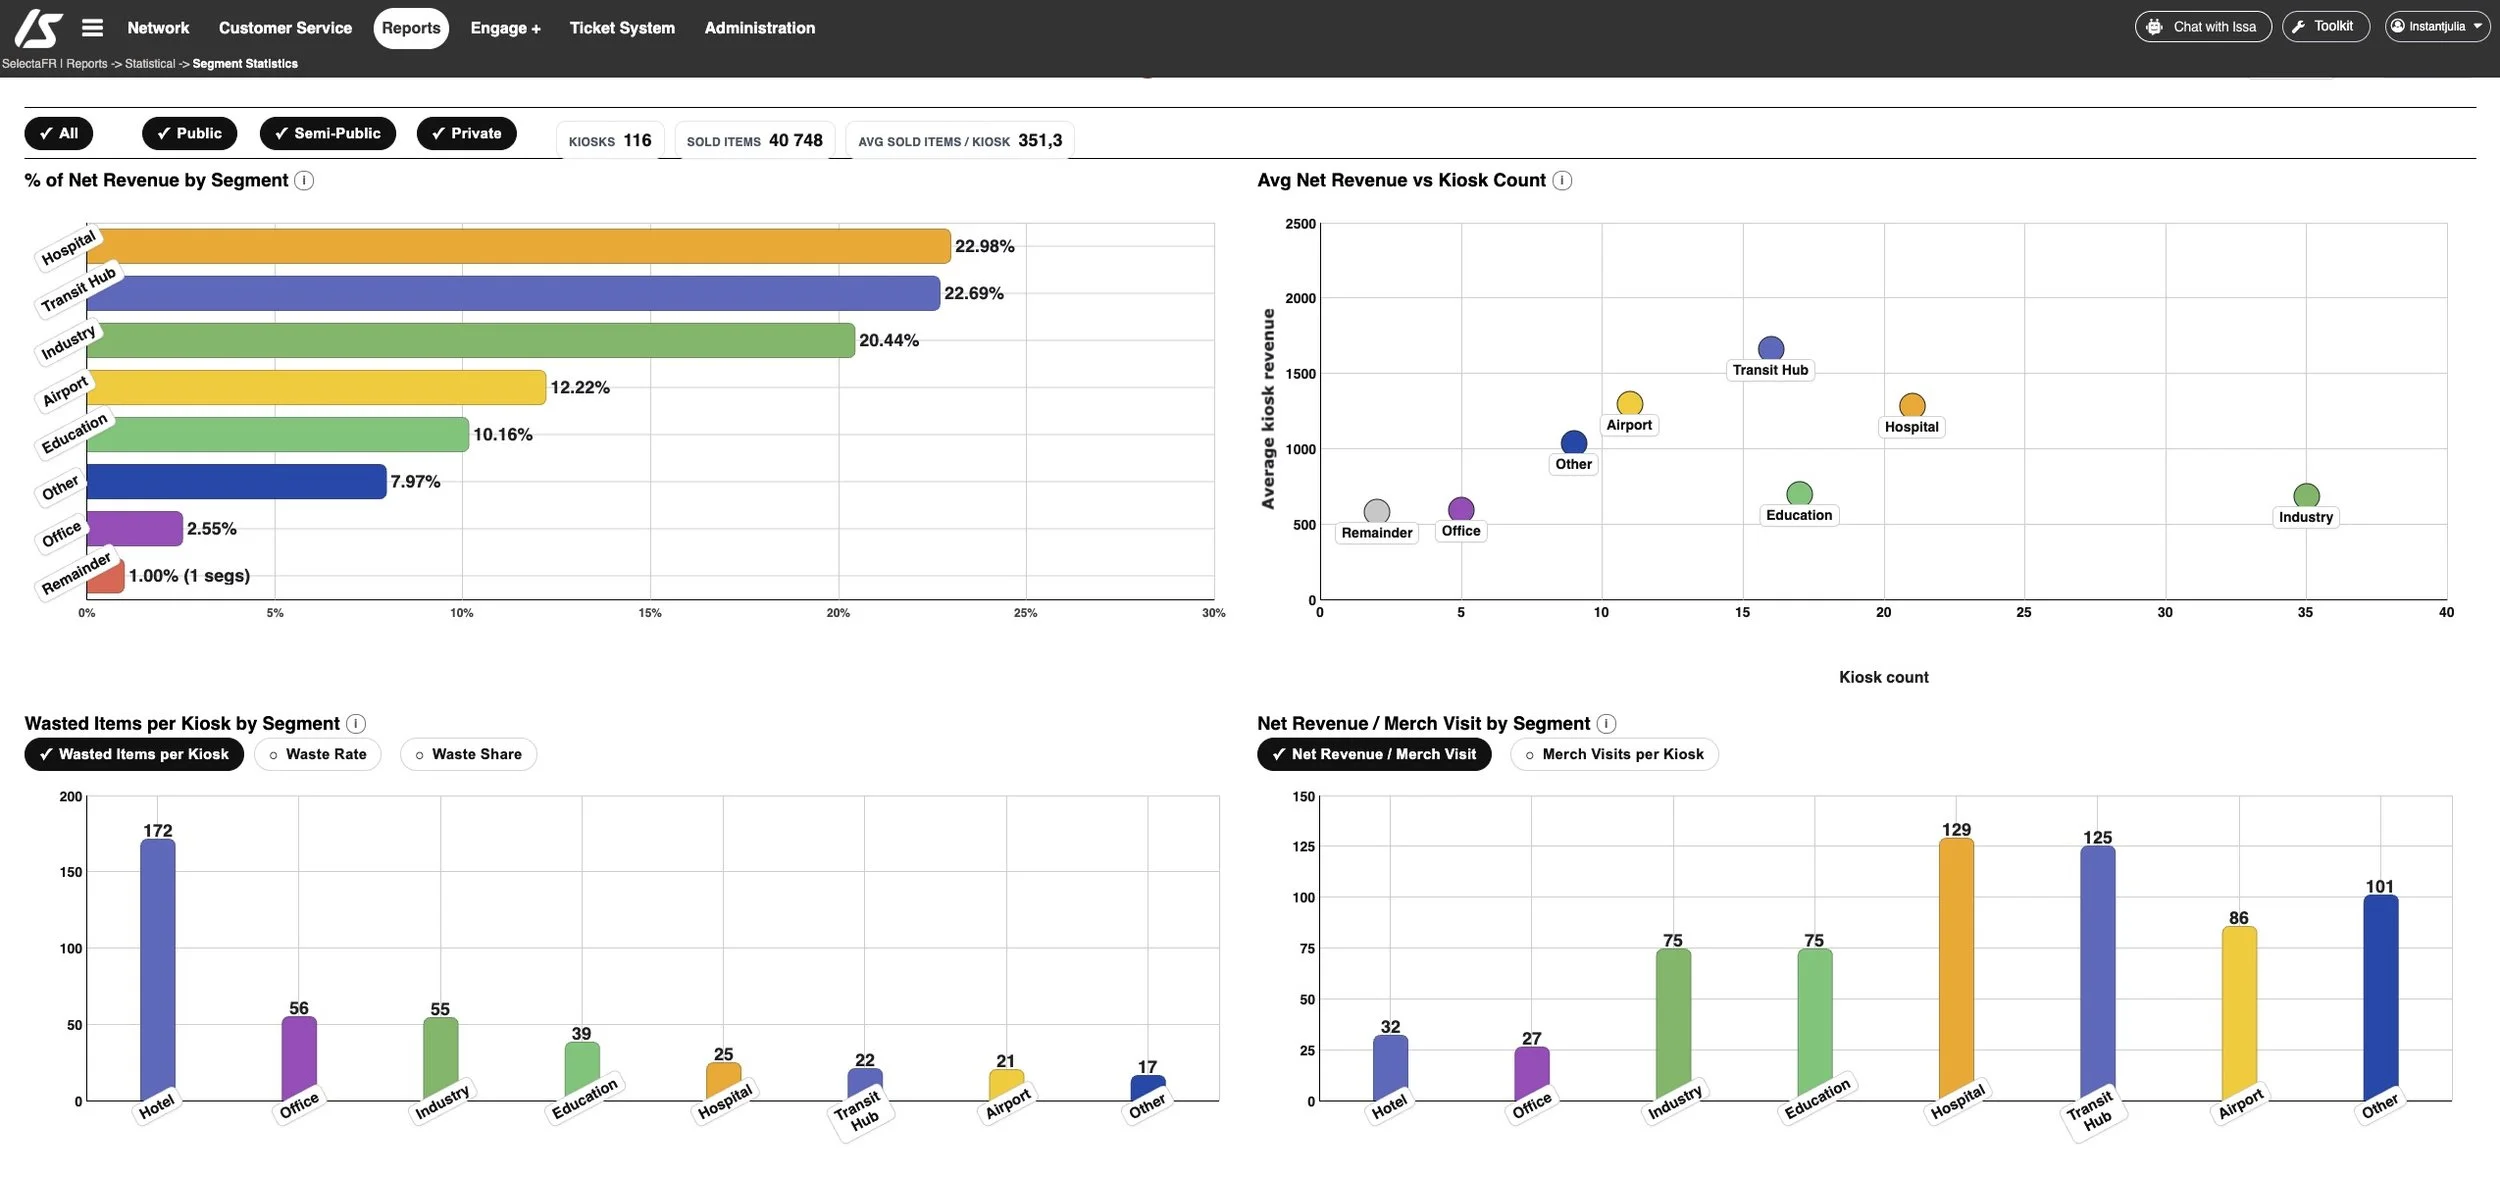Screen dimensions: 2500x1181
Task: Click the active Reports navigation button
Action: [x=411, y=27]
